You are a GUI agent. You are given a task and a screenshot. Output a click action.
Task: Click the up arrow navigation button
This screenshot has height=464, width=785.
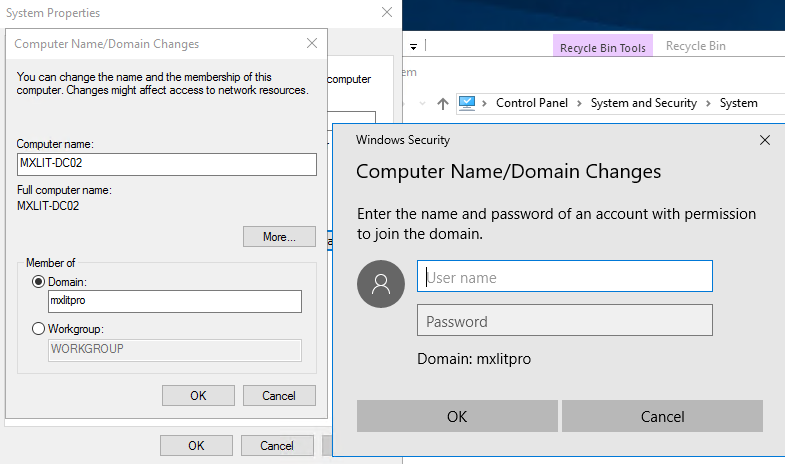[x=443, y=103]
